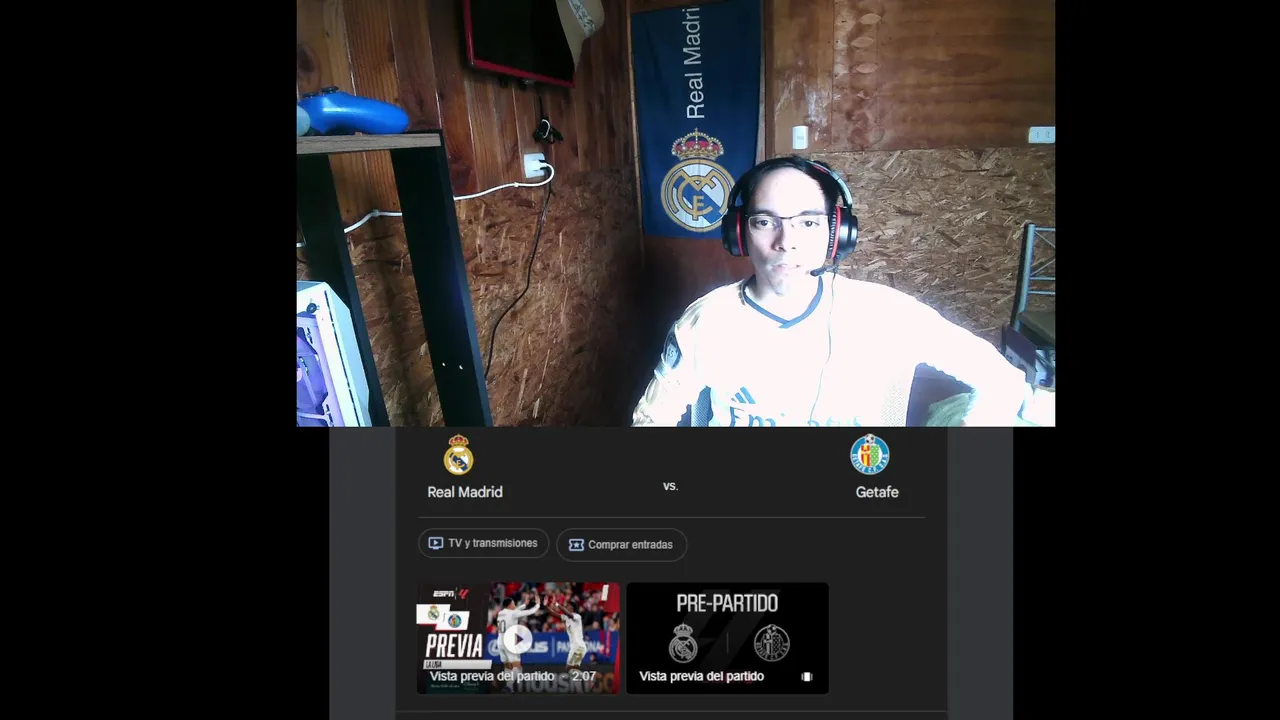Click the ticket icon in Comprar entradas
The width and height of the screenshot is (1280, 720).
[x=576, y=545]
